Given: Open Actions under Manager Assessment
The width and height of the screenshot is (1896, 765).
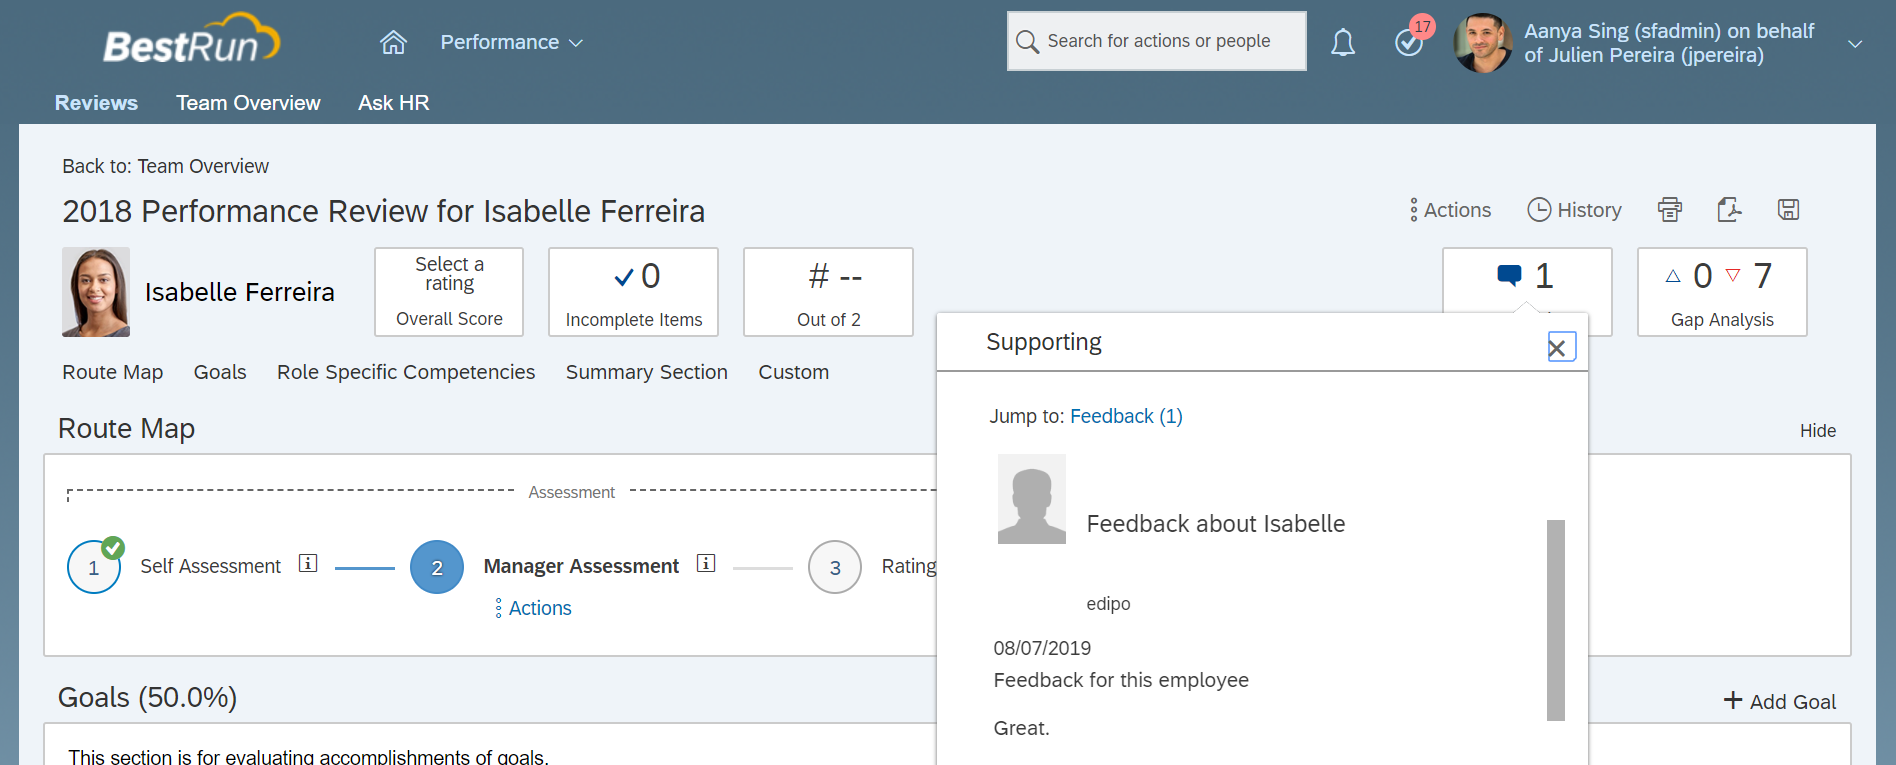Looking at the screenshot, I should click(534, 608).
